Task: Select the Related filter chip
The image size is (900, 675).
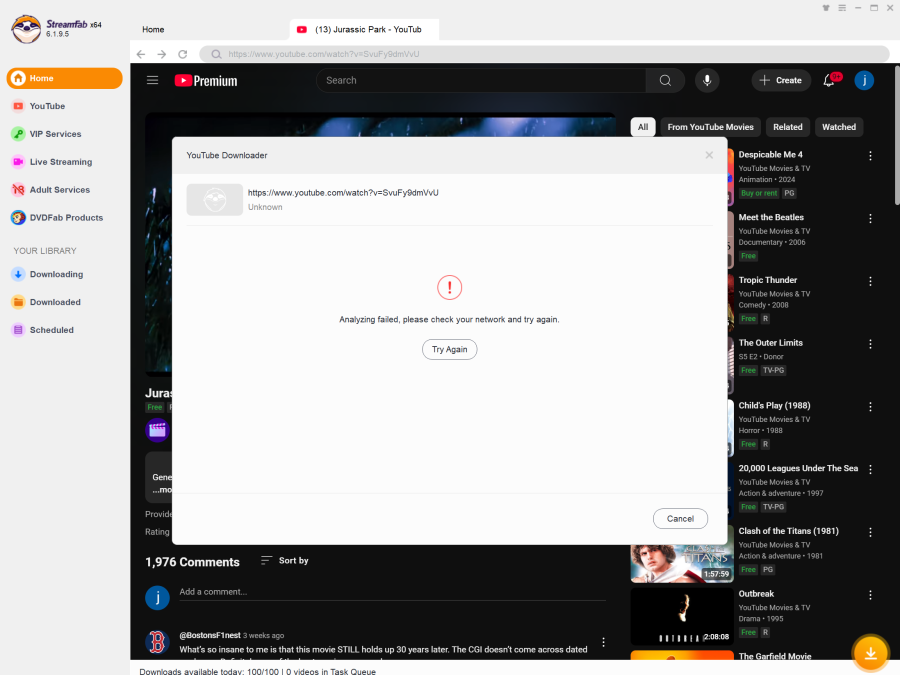Action: click(x=788, y=127)
